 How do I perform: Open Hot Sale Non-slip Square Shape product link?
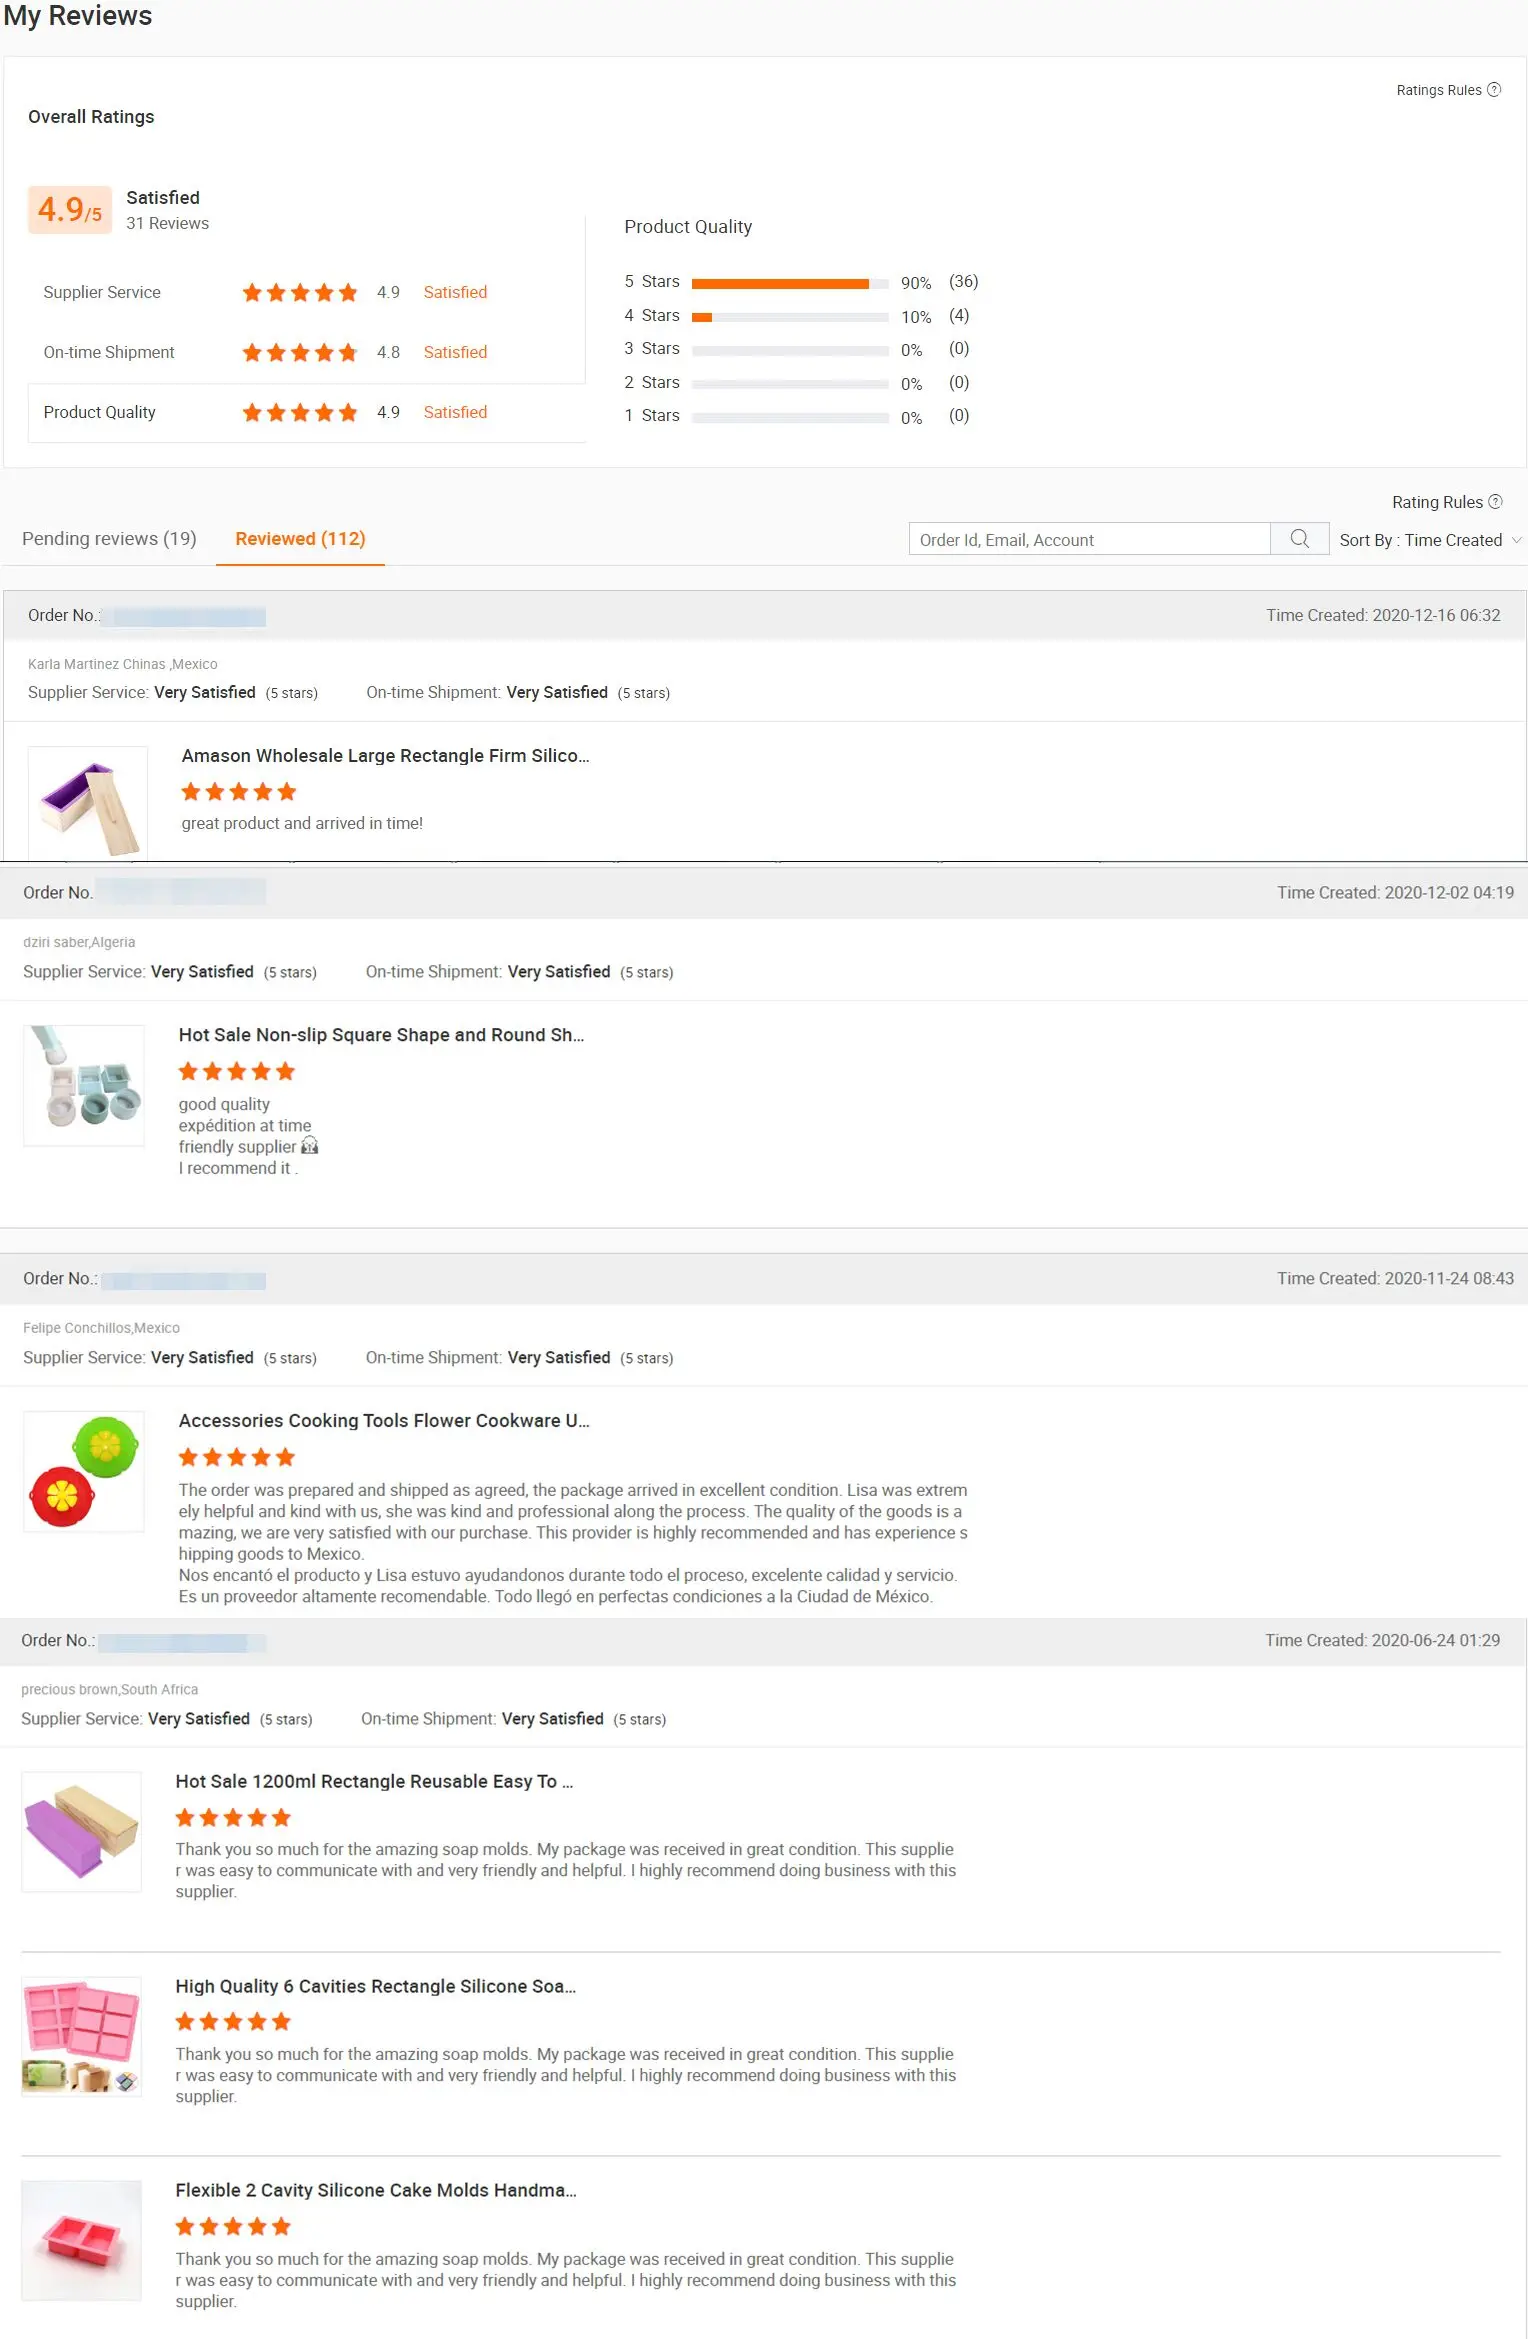(x=381, y=1035)
